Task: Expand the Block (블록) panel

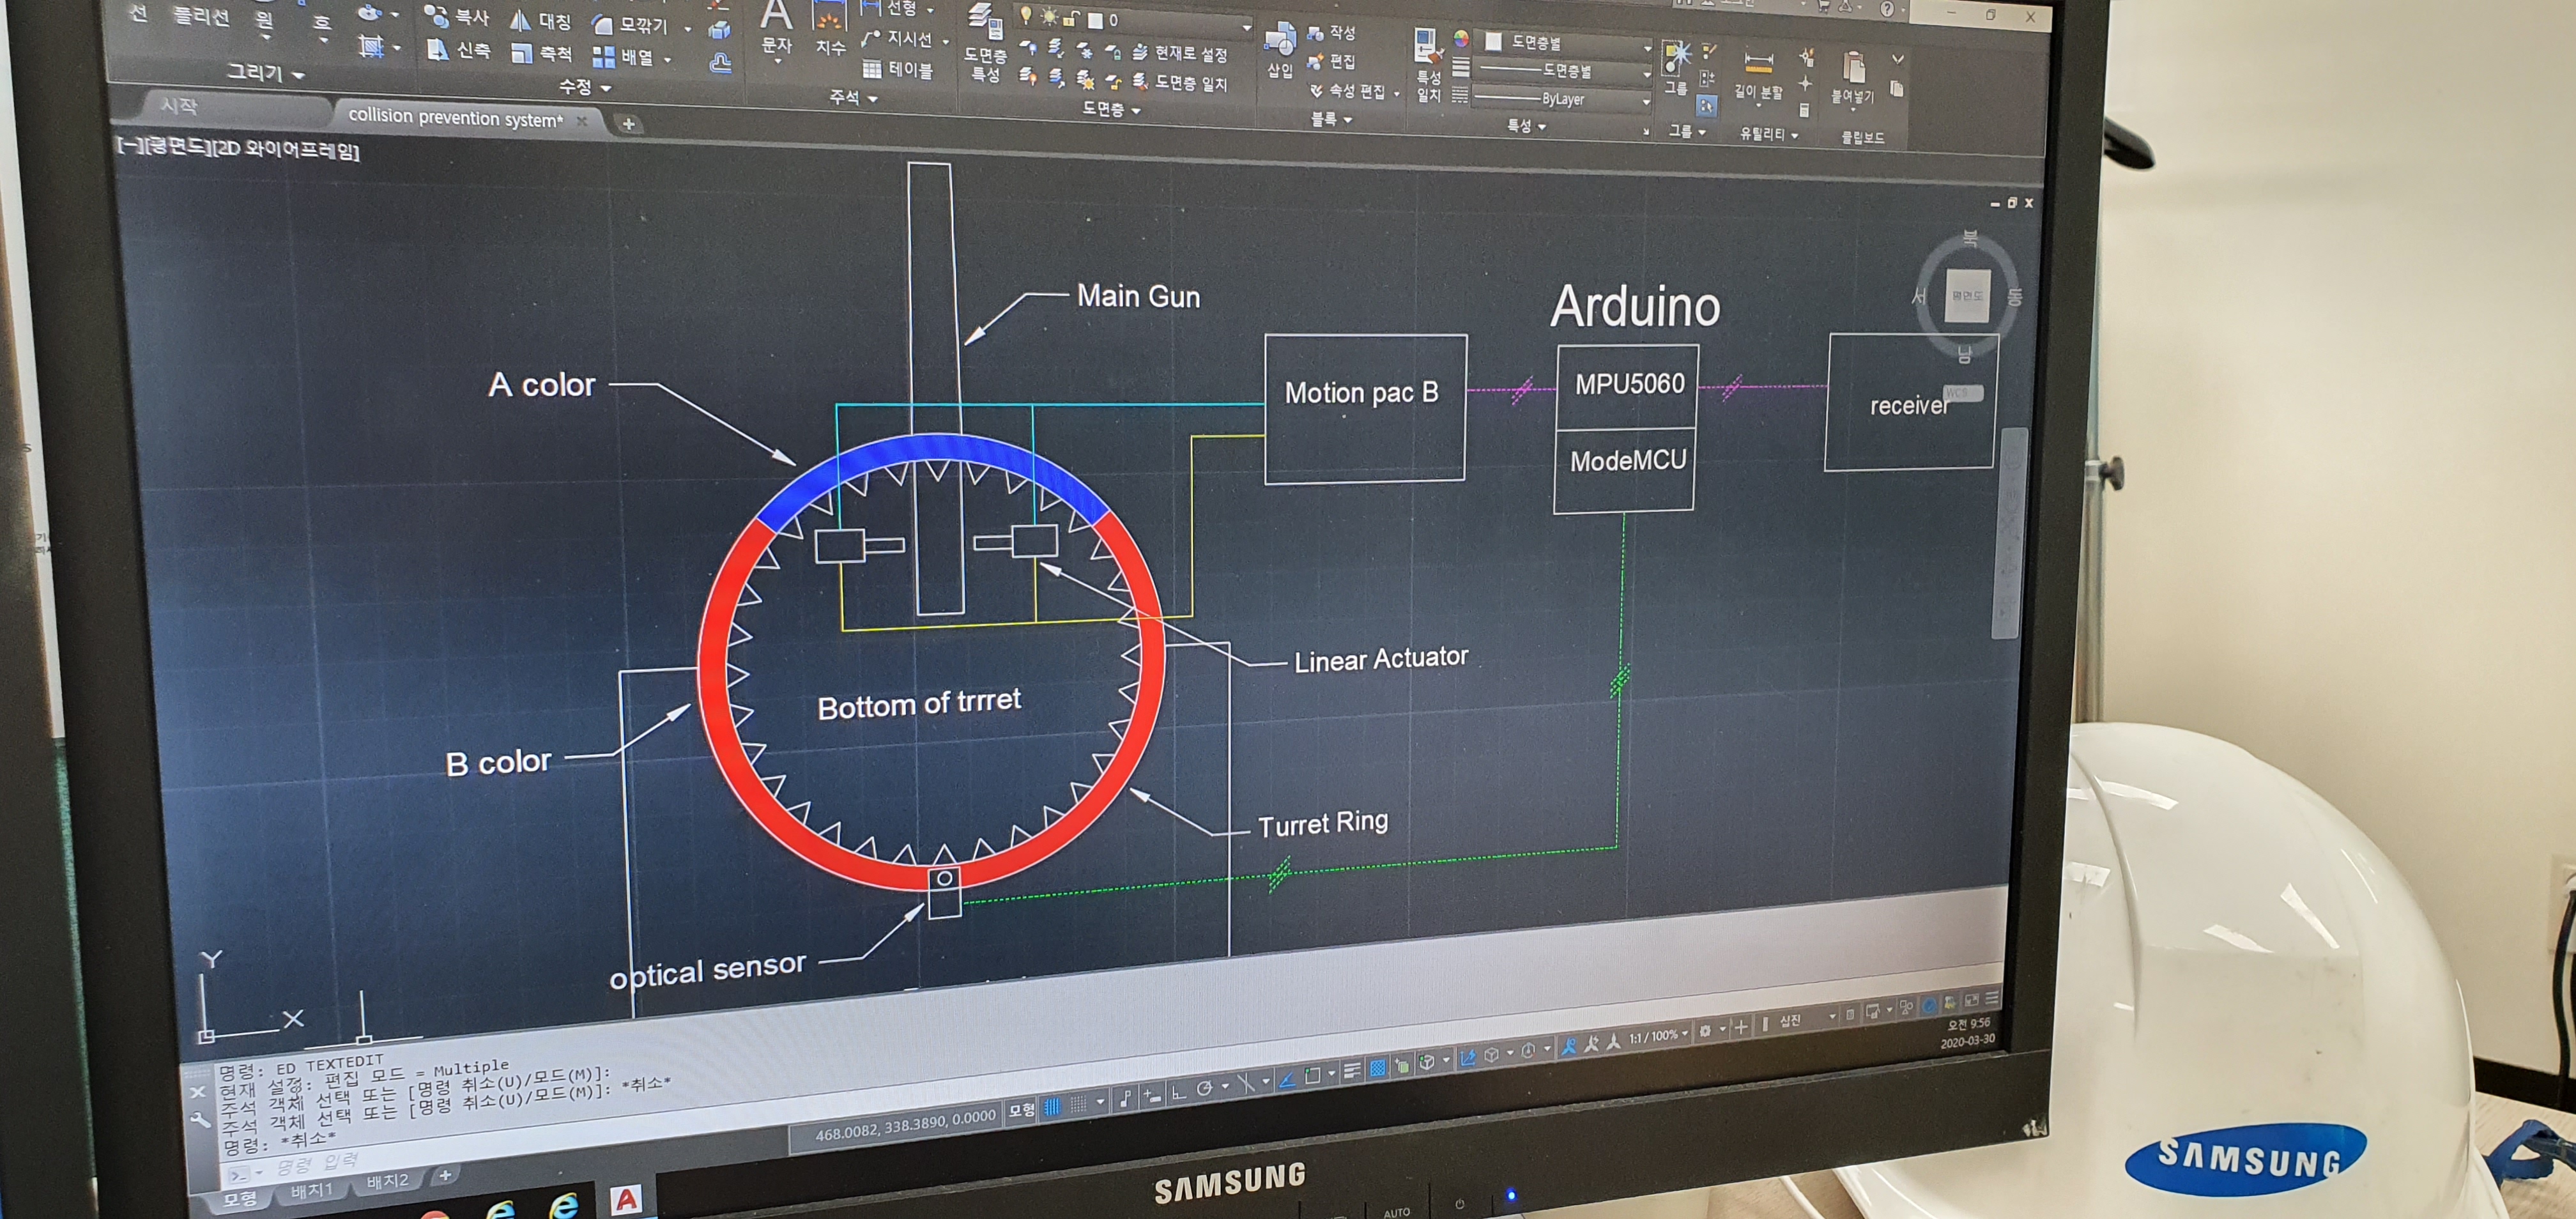Action: [1332, 119]
